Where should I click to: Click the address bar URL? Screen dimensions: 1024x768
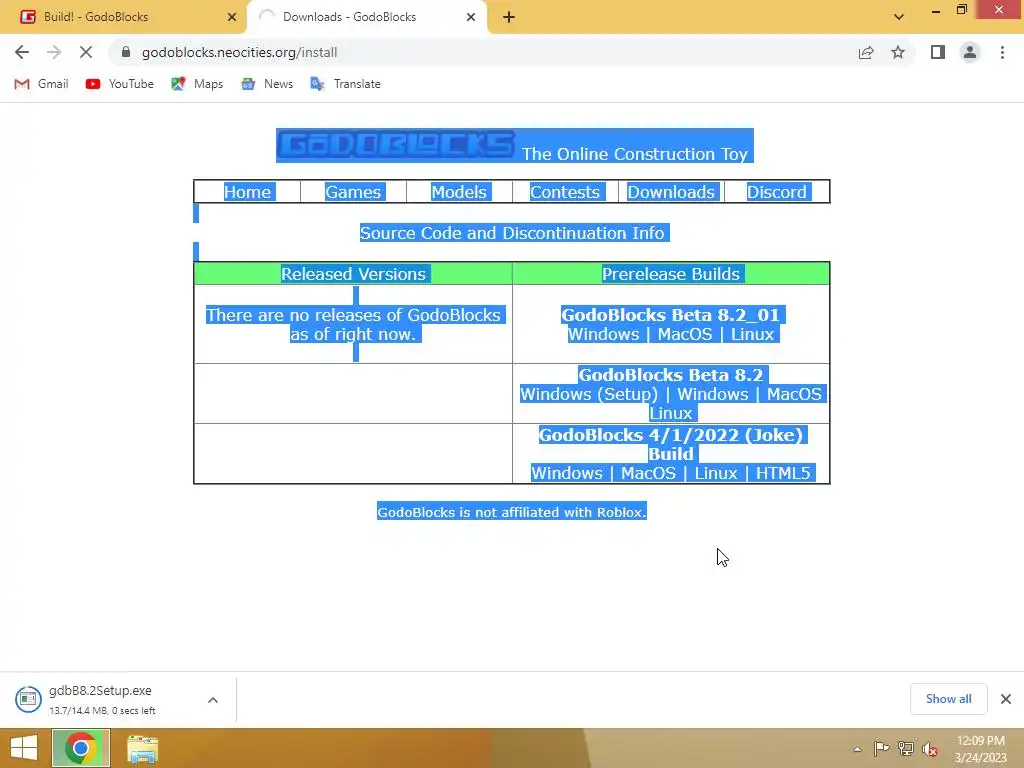coord(239,52)
